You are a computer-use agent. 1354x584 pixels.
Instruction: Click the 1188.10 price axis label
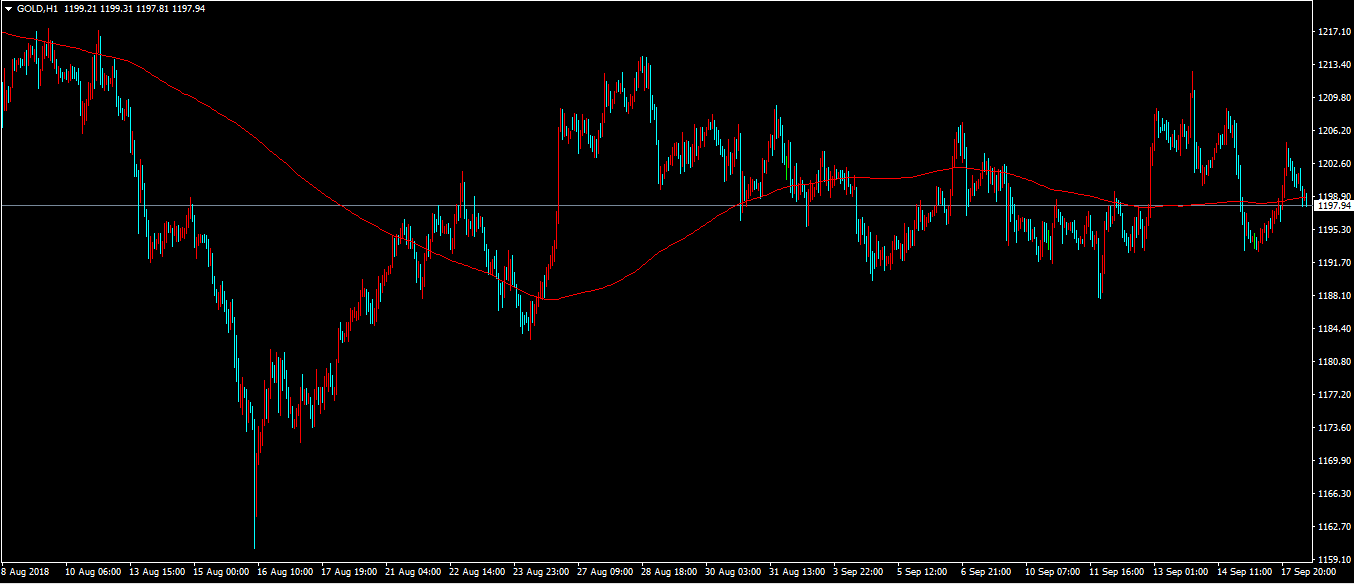coord(1334,296)
